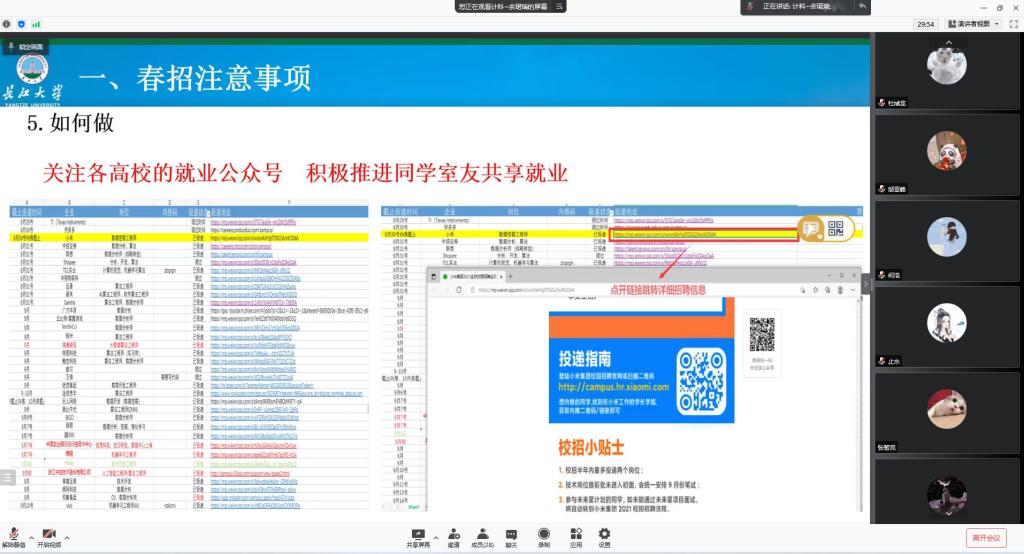1024x554 pixels.
Task: Click the unmute microphone icon (解除静音)
Action: tap(12, 534)
